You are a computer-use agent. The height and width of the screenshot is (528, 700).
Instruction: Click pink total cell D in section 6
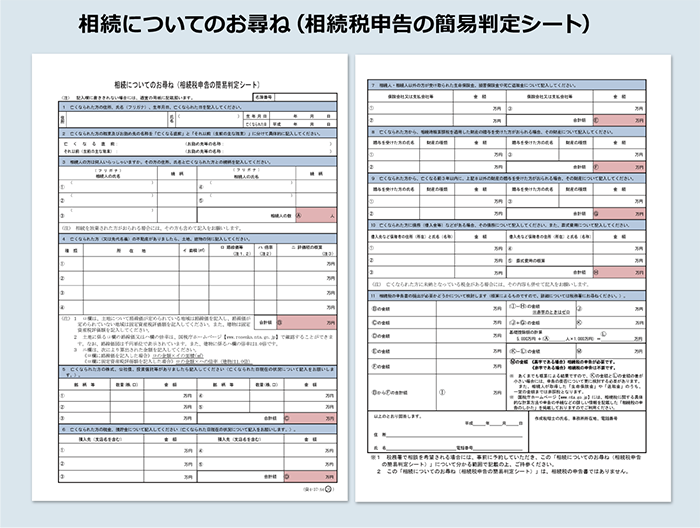click(310, 476)
